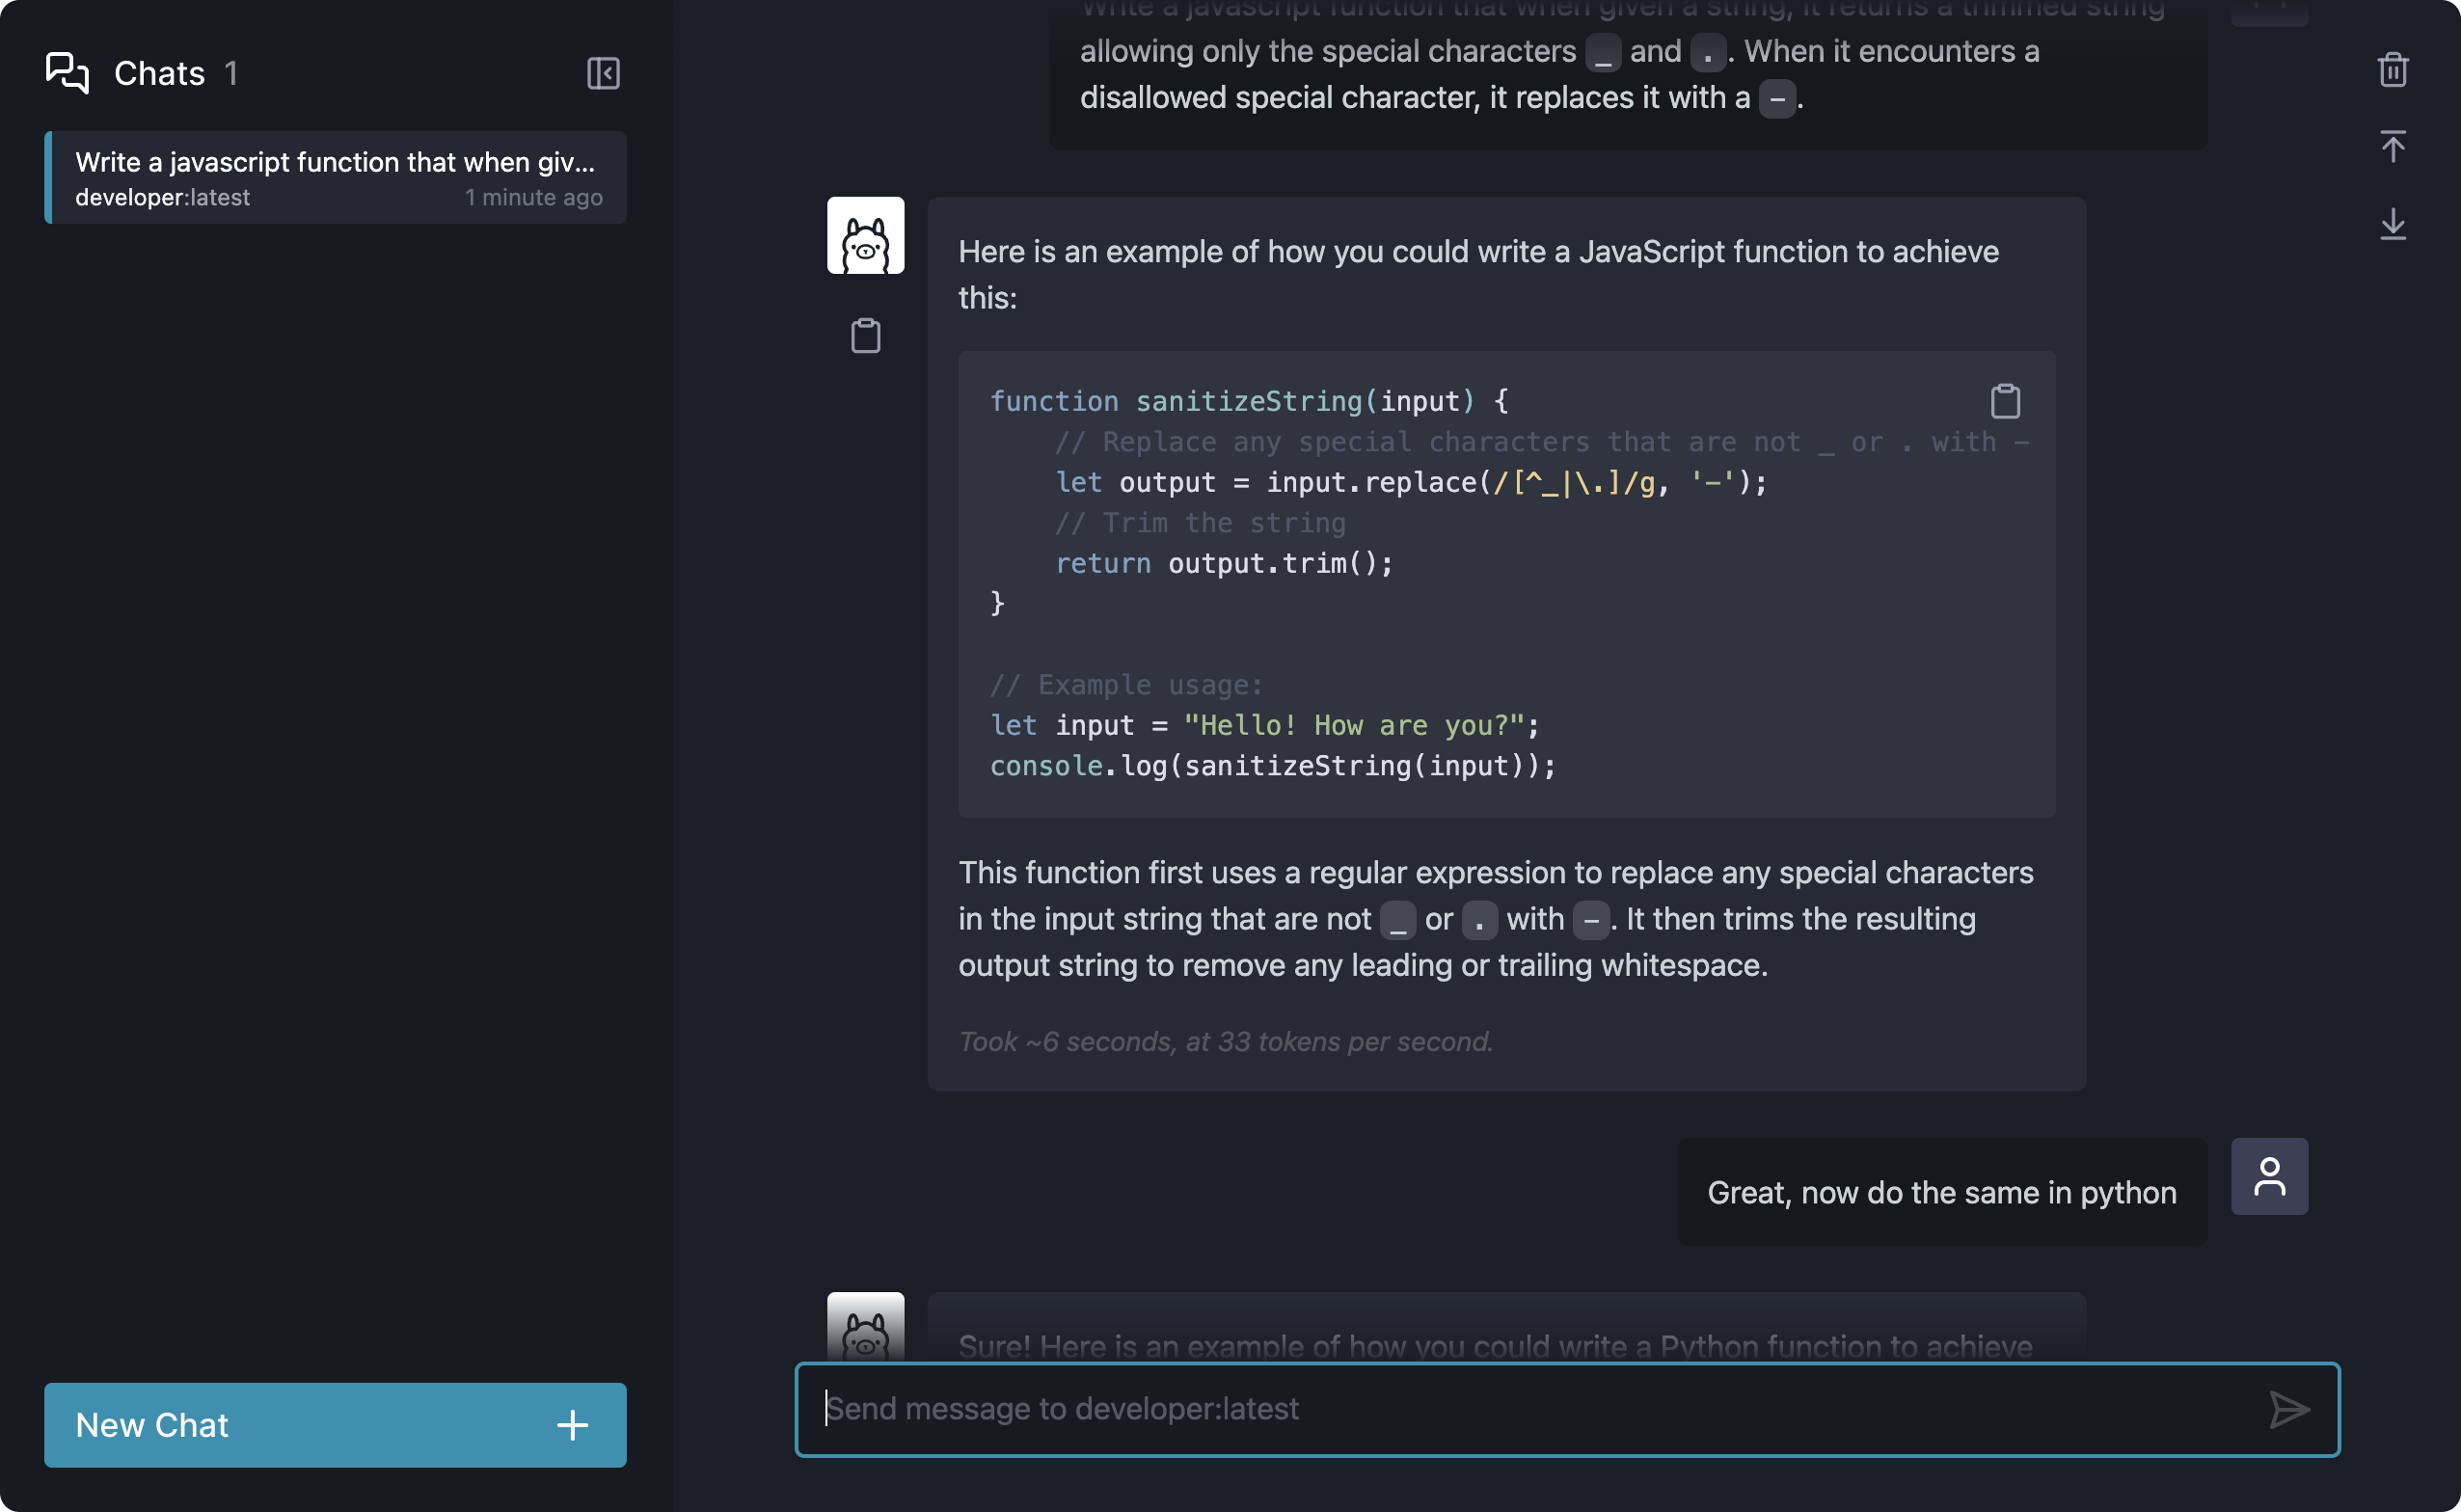Click the llama avatar beside JavaScript answer
The width and height of the screenshot is (2461, 1512).
click(x=865, y=236)
